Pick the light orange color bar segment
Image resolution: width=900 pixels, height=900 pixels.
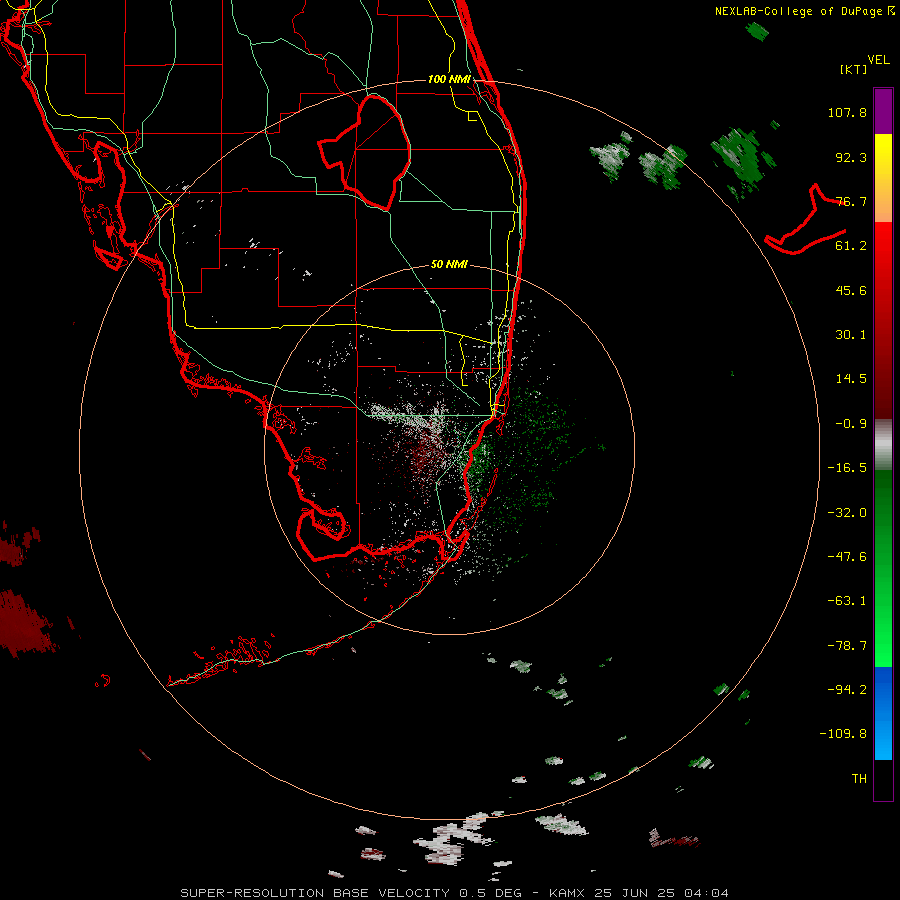click(883, 201)
